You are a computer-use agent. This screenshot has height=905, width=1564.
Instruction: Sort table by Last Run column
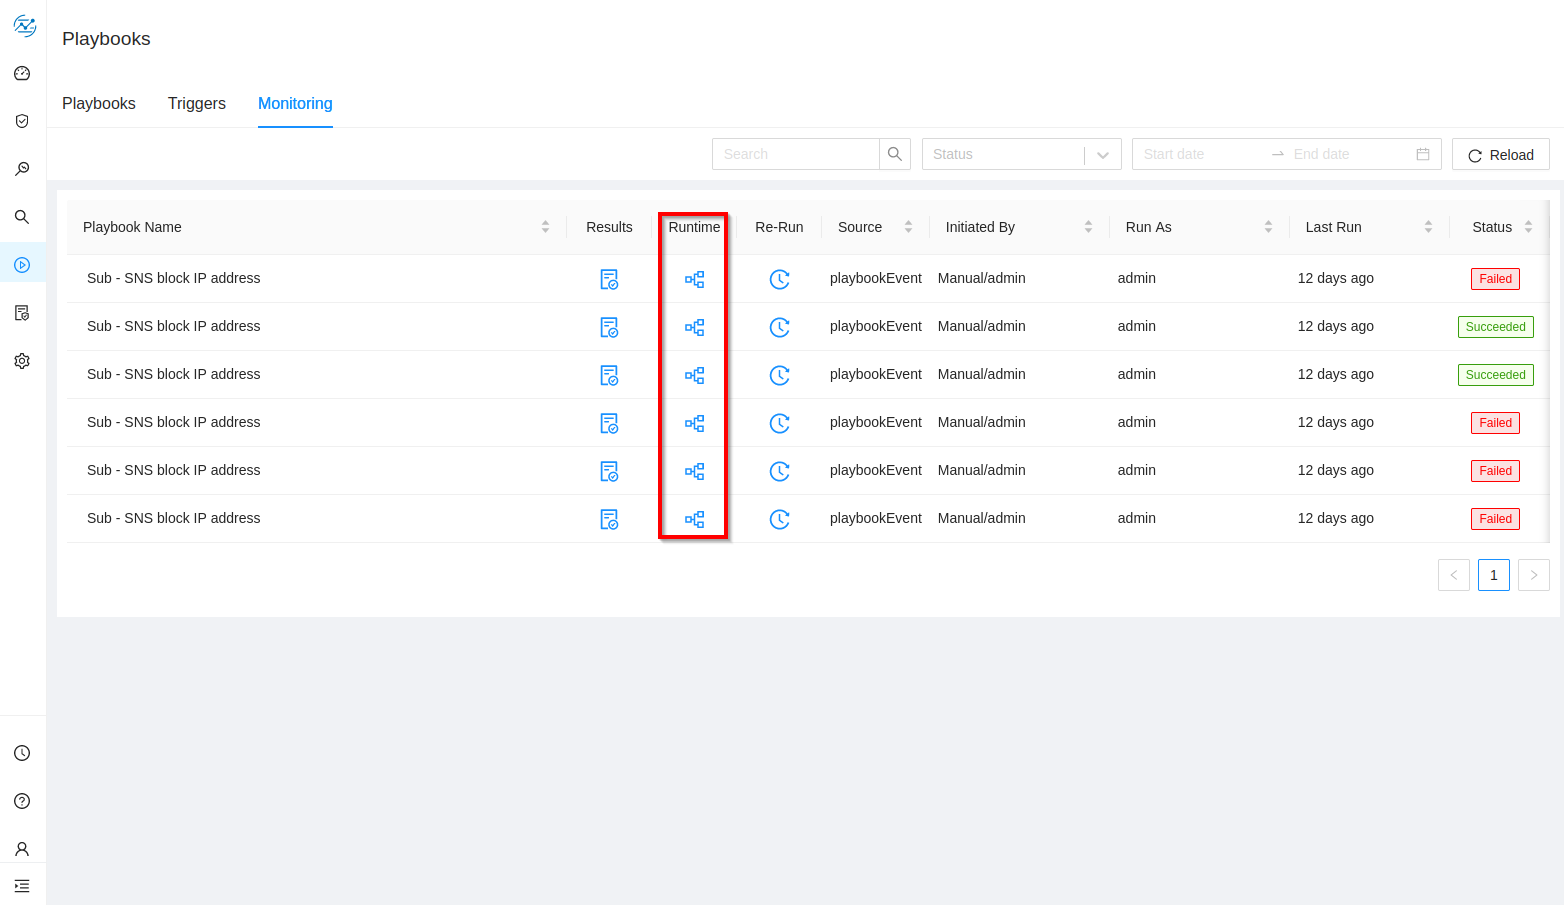(1428, 227)
